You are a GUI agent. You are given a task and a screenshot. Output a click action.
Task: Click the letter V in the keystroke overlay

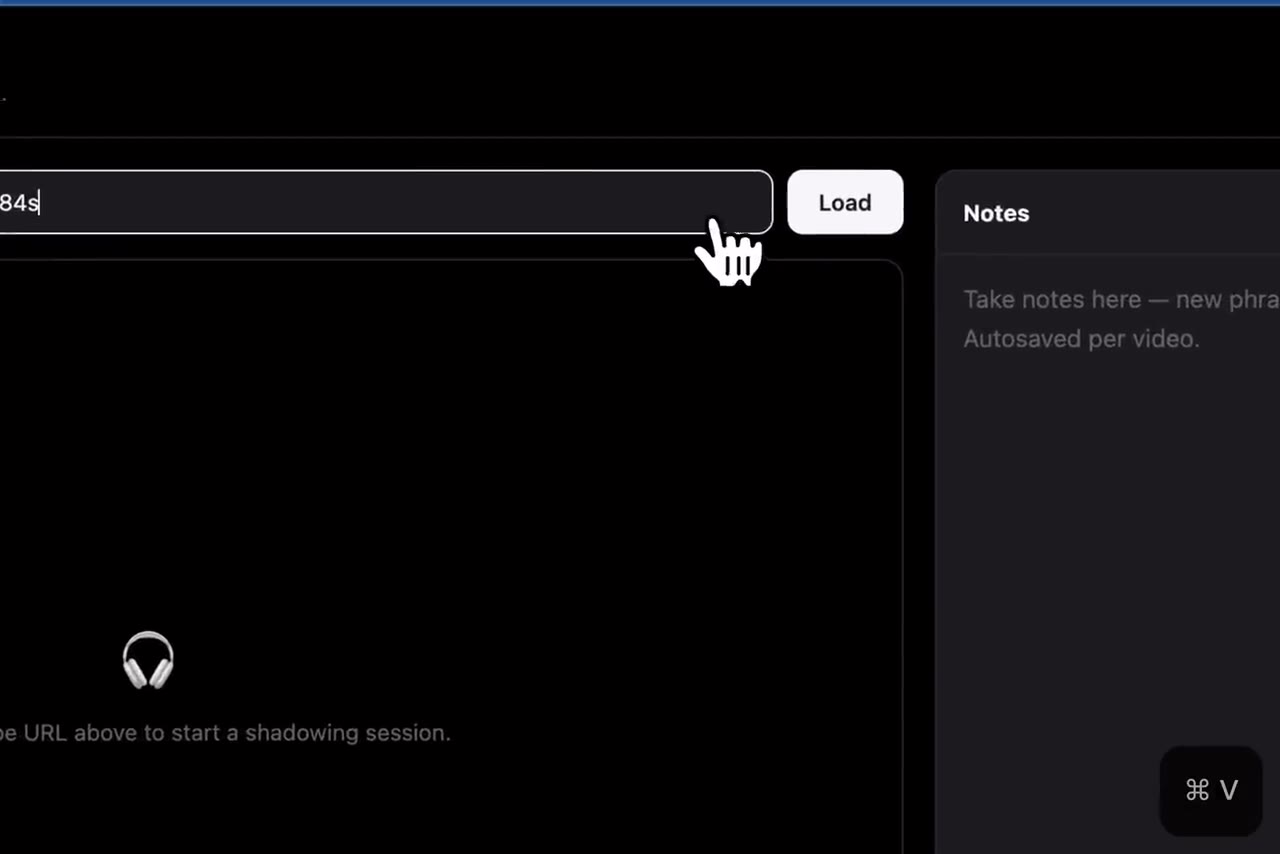[x=1229, y=790]
